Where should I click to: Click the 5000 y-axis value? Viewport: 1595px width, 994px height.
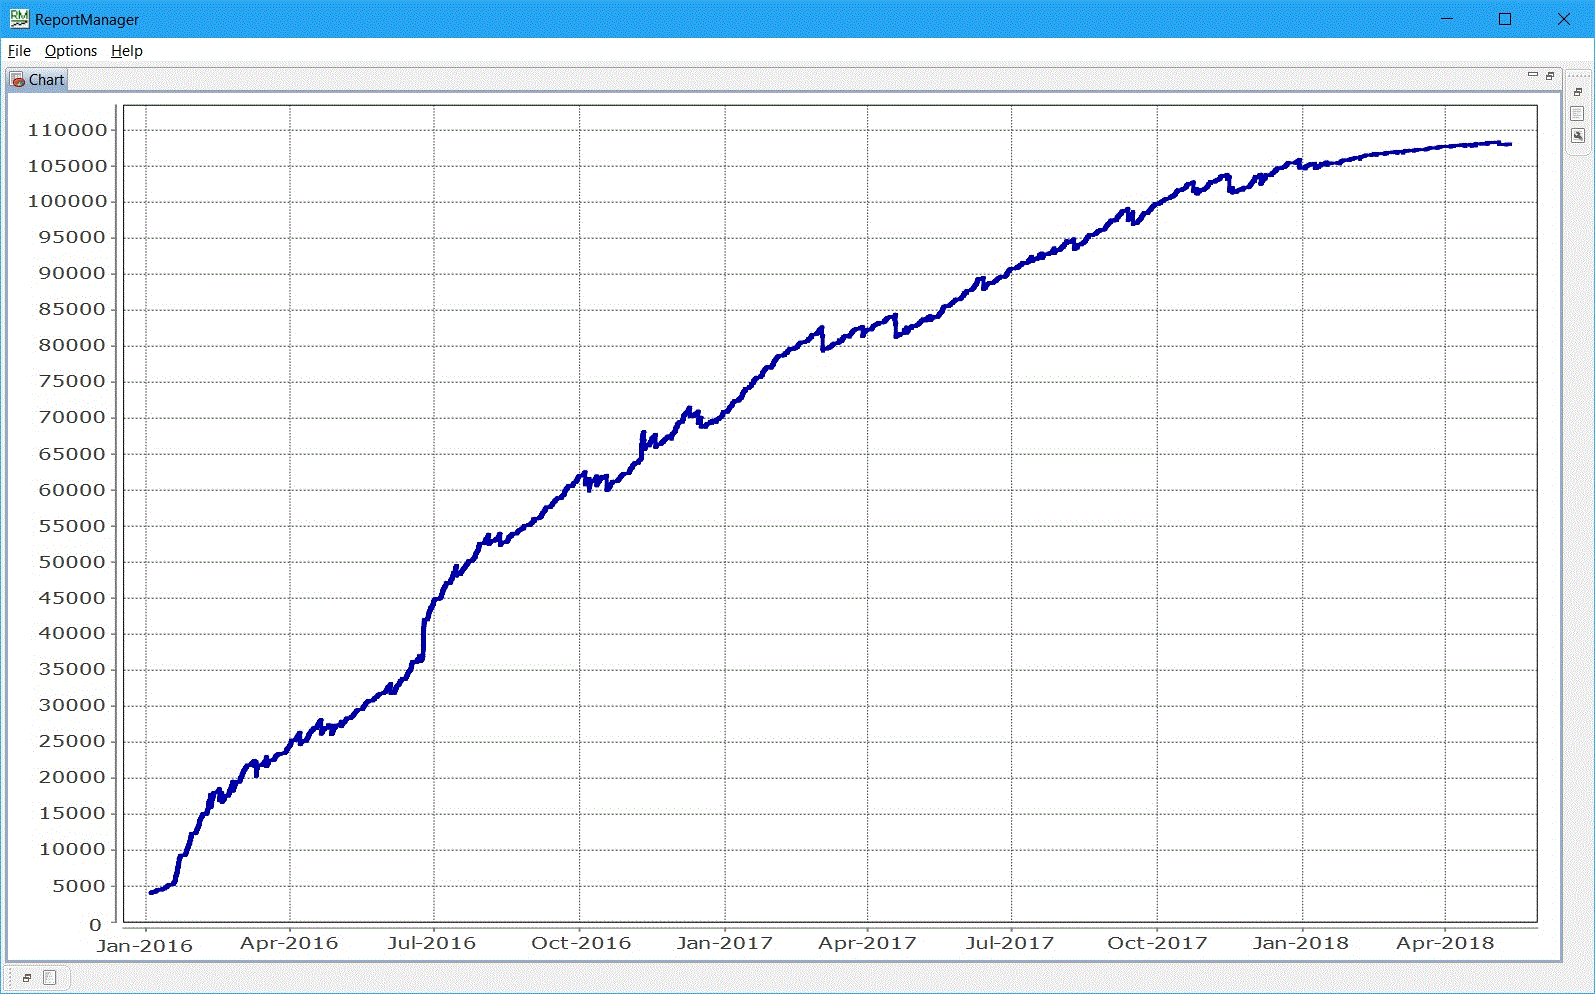pos(79,886)
